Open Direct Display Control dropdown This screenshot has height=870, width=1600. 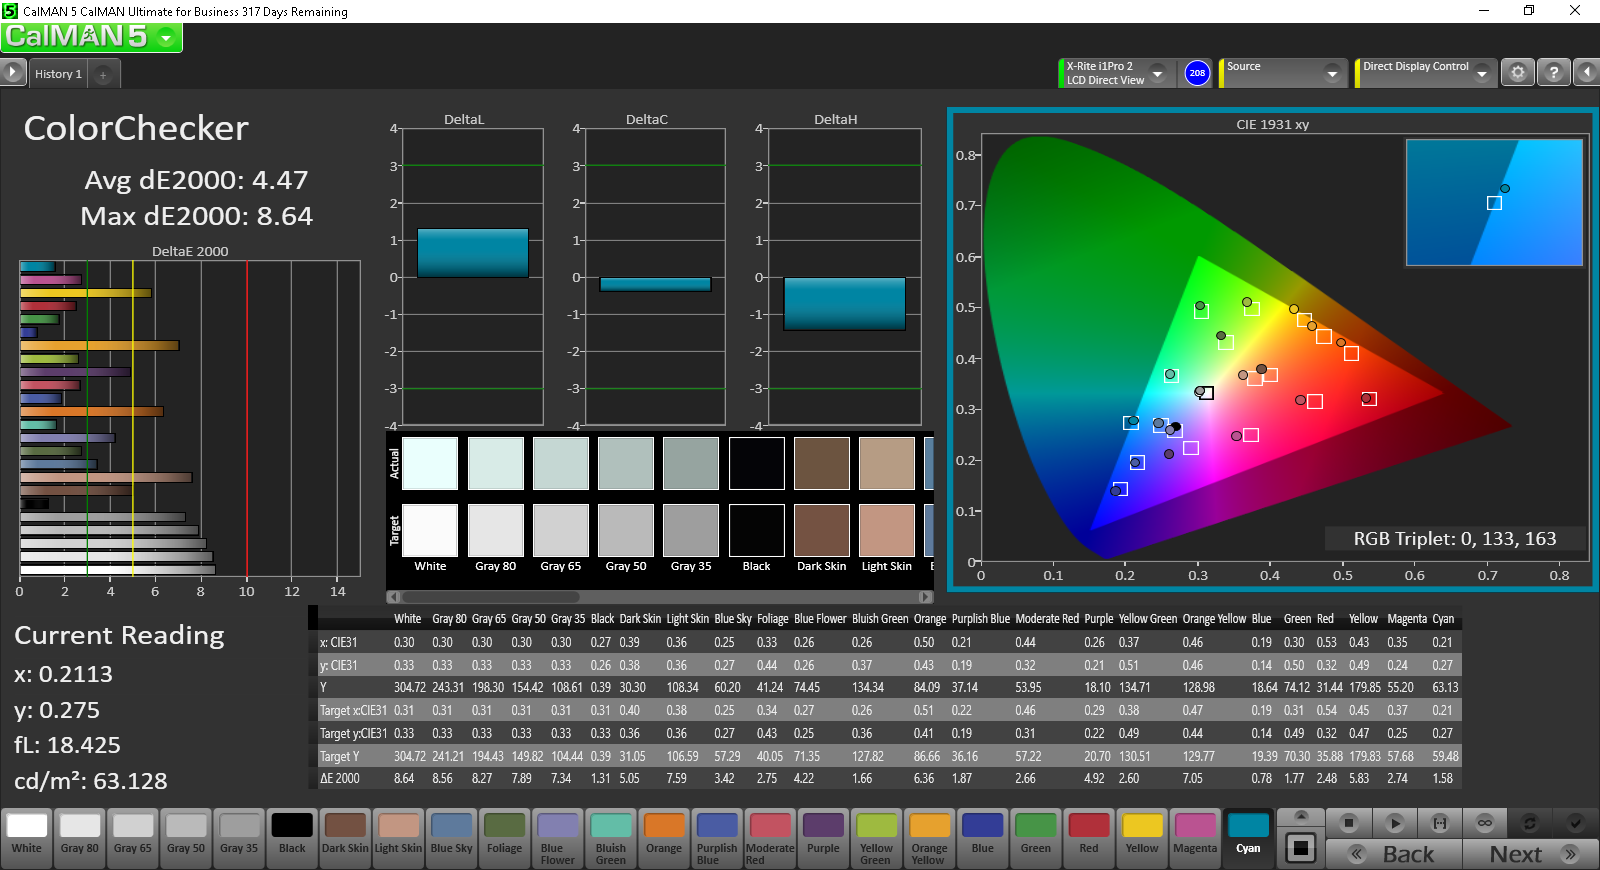[1426, 73]
